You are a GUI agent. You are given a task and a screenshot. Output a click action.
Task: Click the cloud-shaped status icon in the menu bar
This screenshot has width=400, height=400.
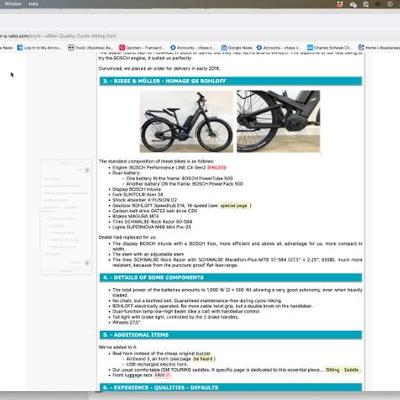point(353,4)
